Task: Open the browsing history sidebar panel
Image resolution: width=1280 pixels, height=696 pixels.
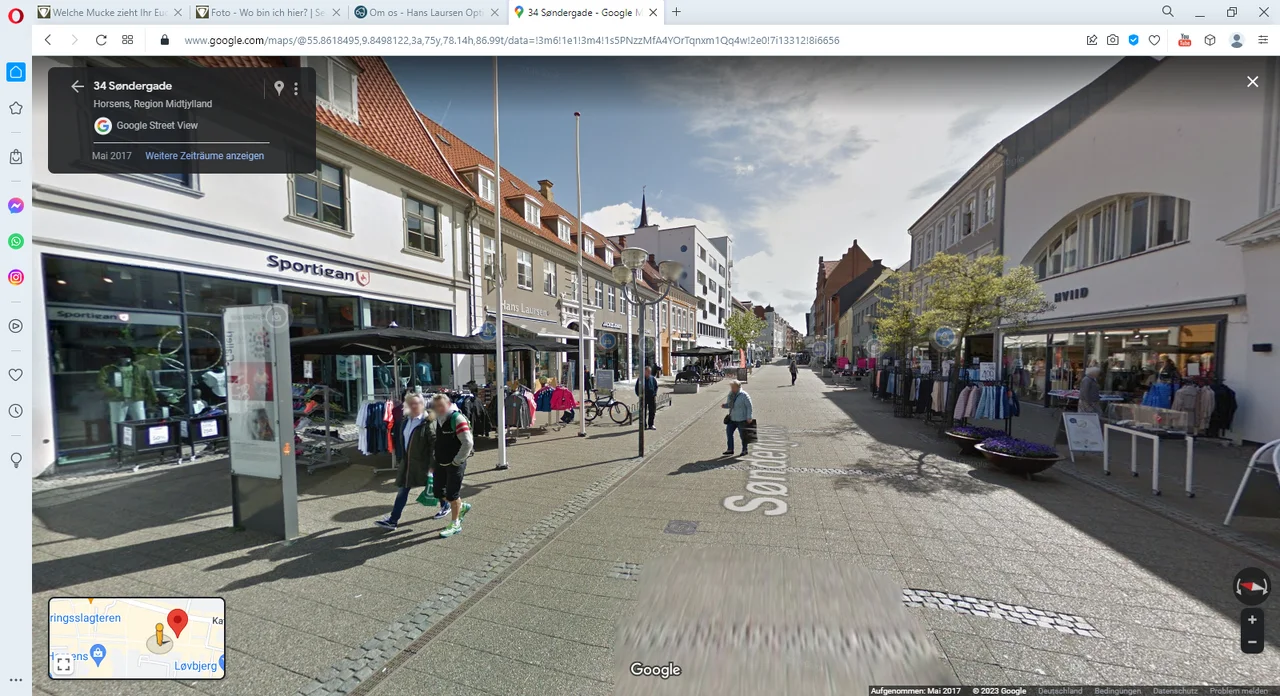Action: (16, 411)
